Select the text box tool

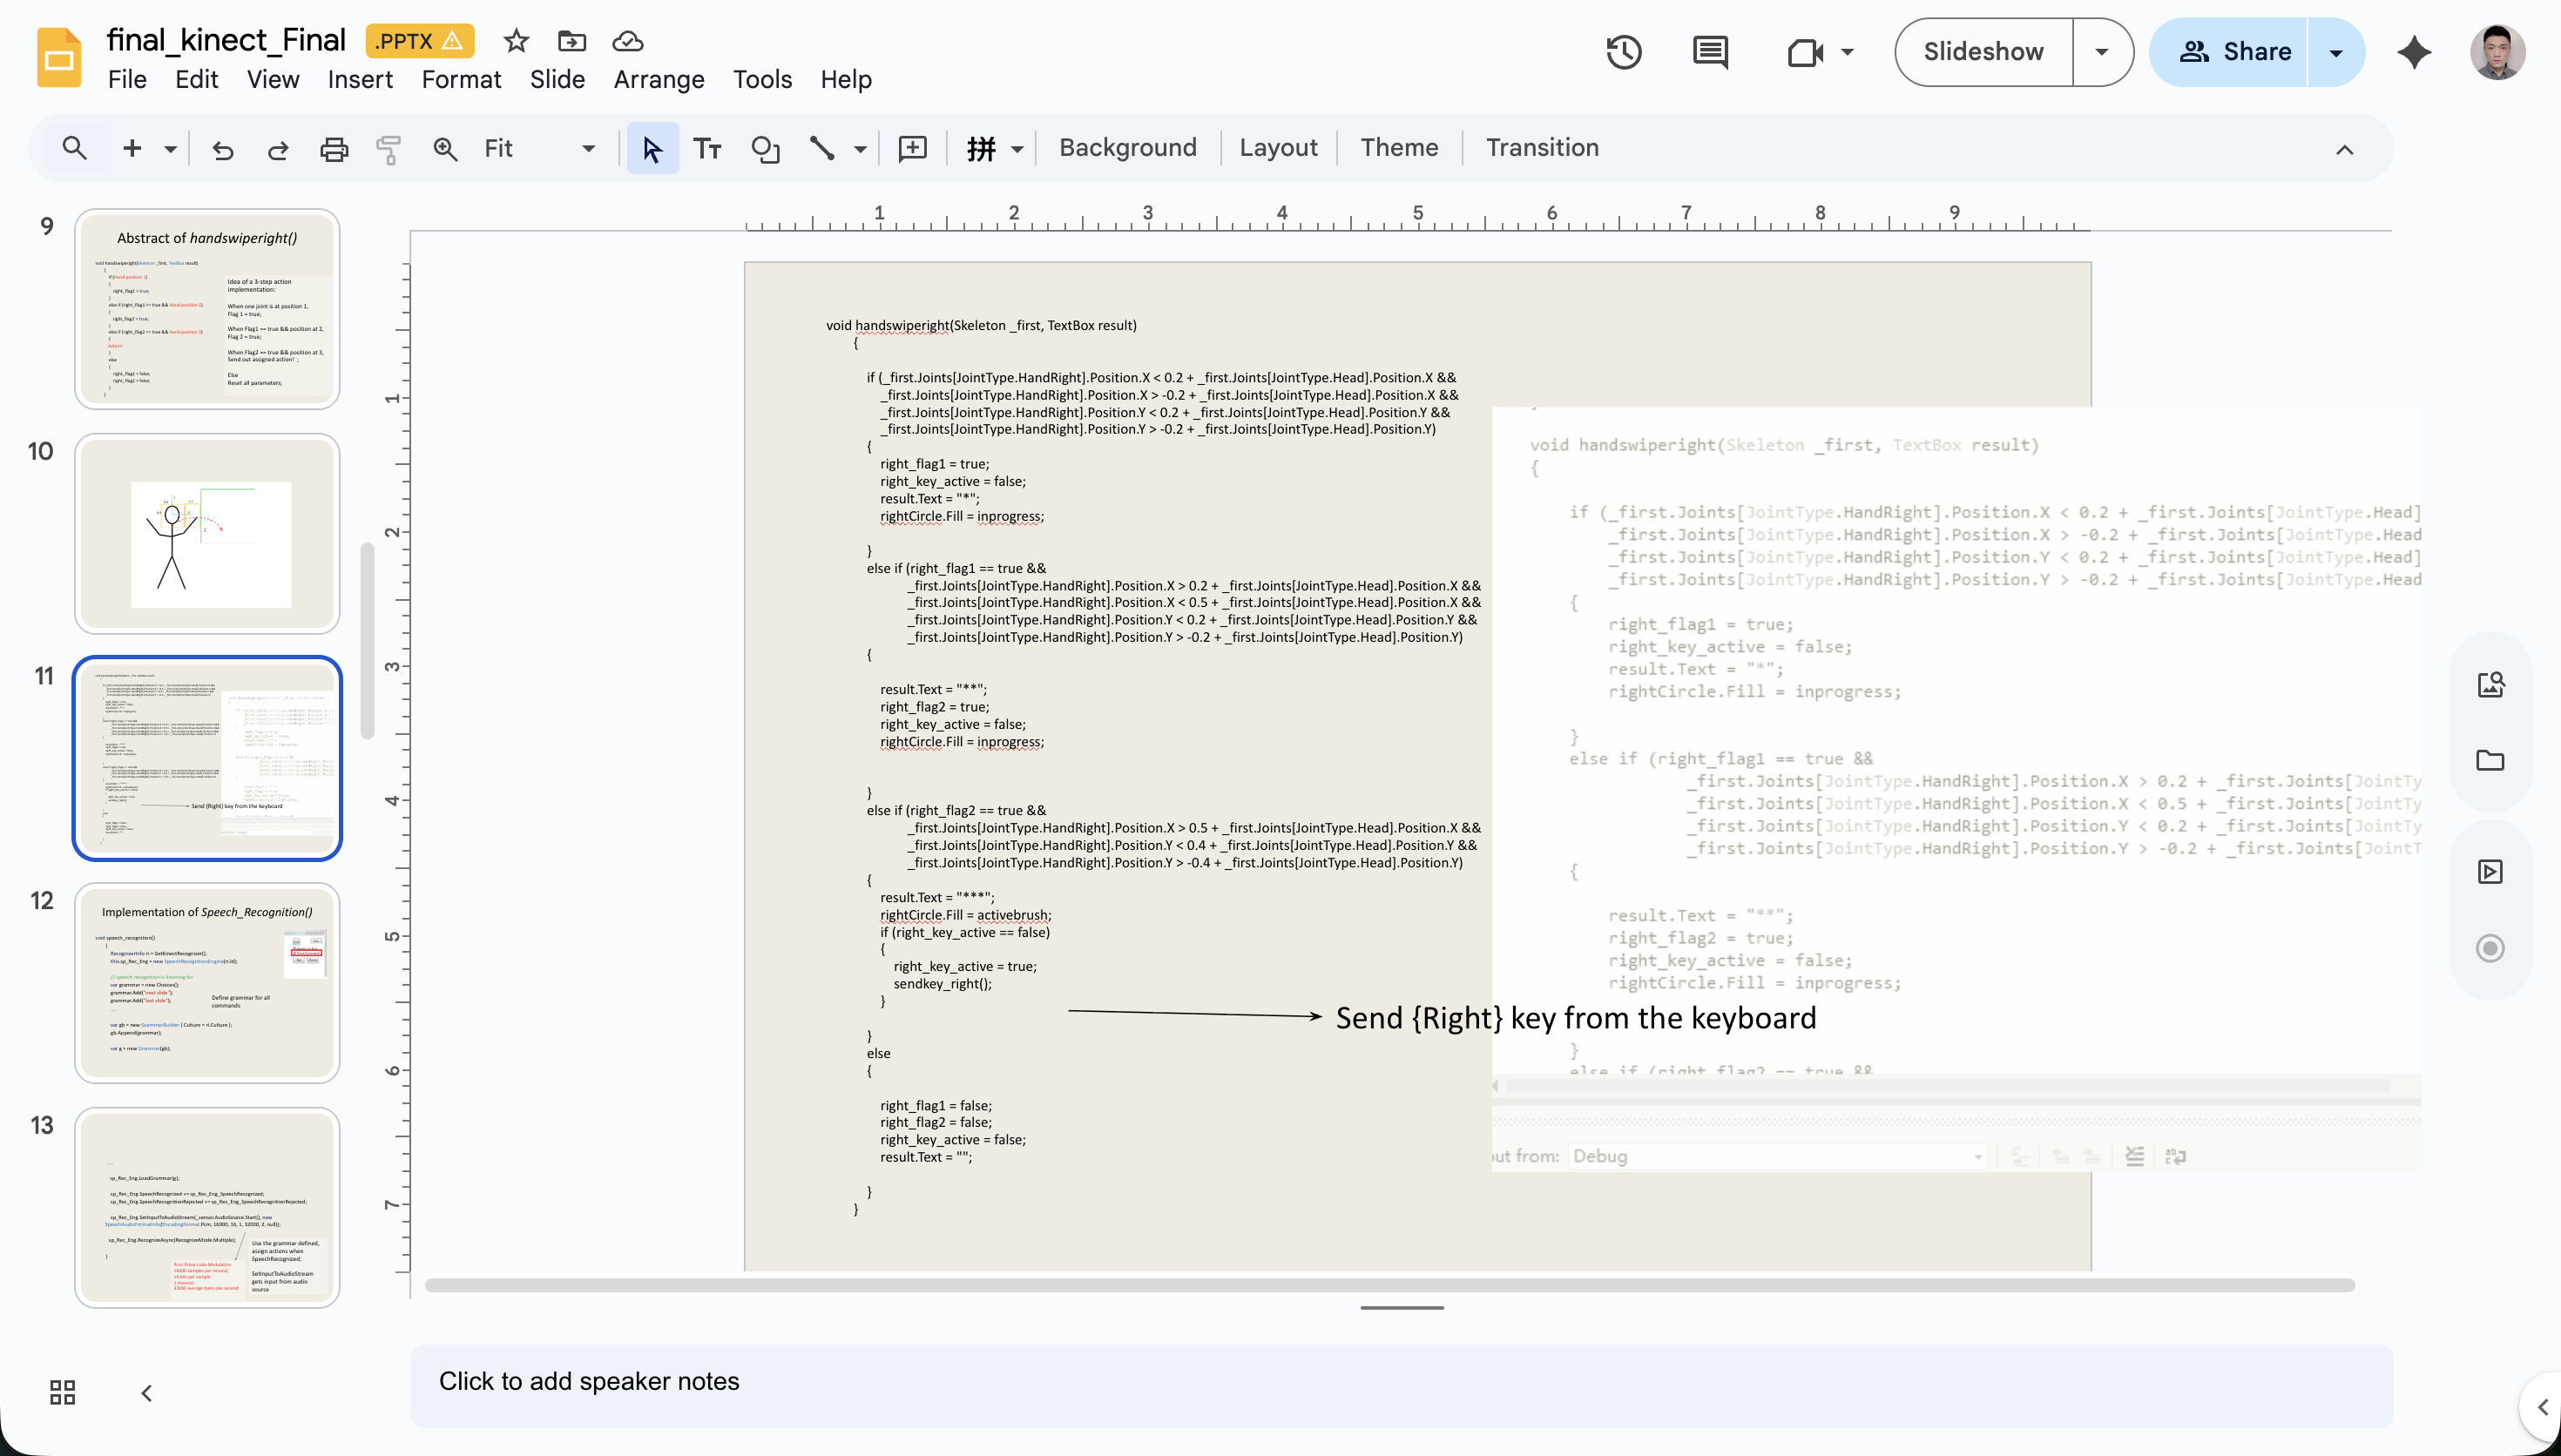tap(707, 149)
